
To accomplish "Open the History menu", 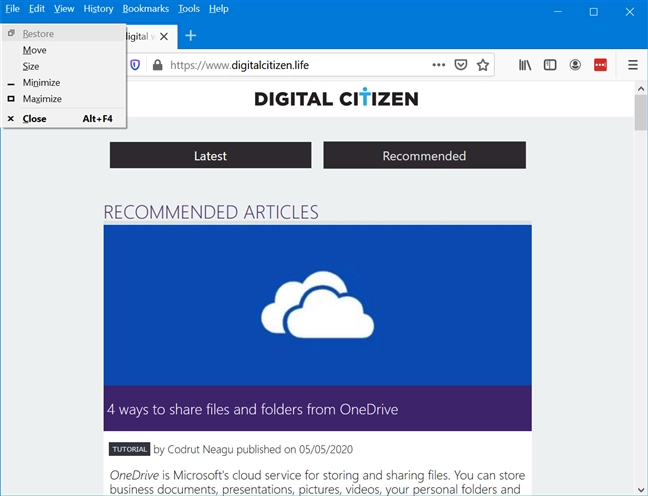I will pos(98,9).
